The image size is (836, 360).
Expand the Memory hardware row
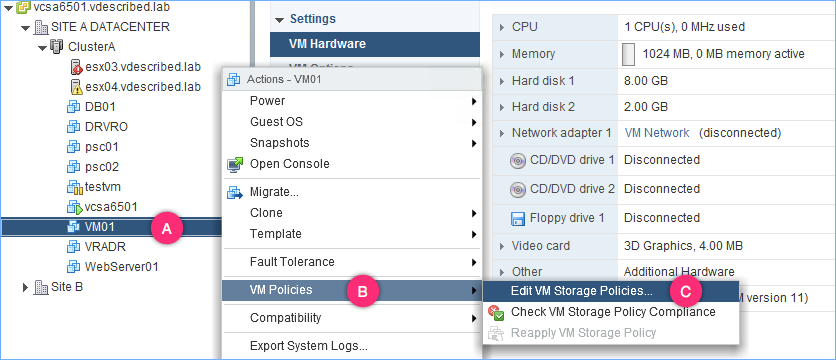point(502,54)
